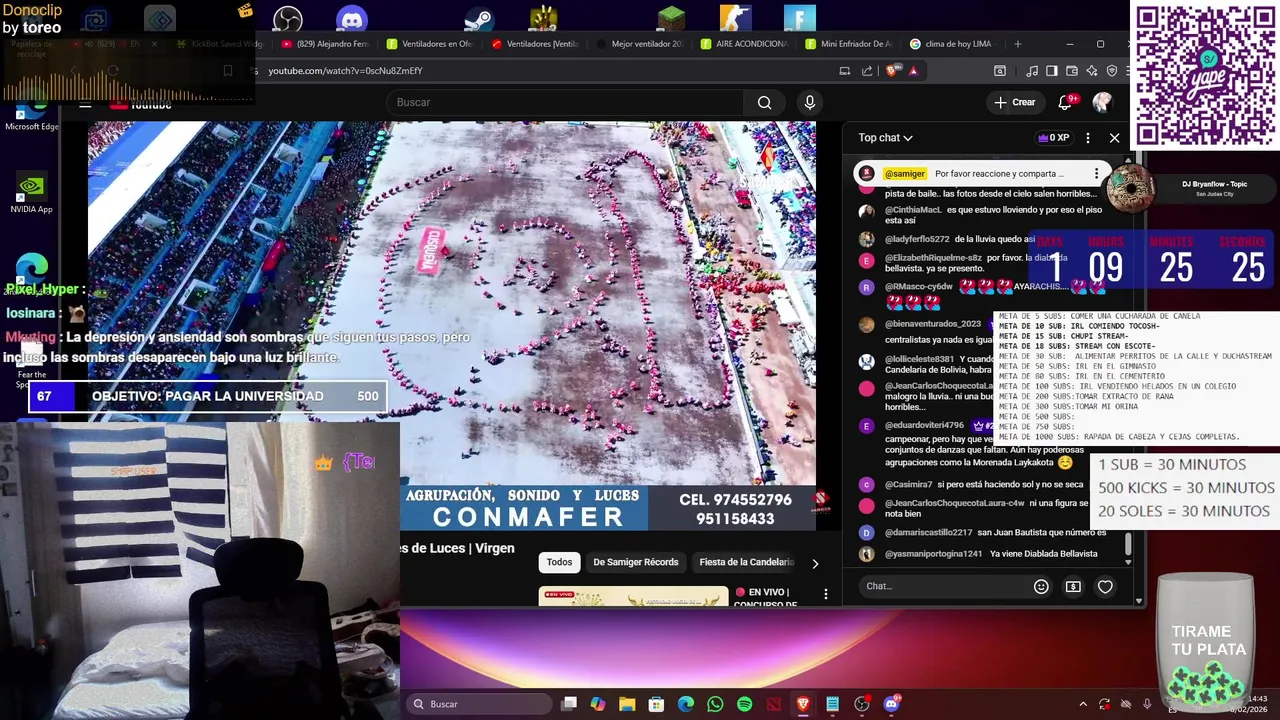Switch to the Ventiladores en Ofe tab
1280x720 pixels.
tap(430, 44)
